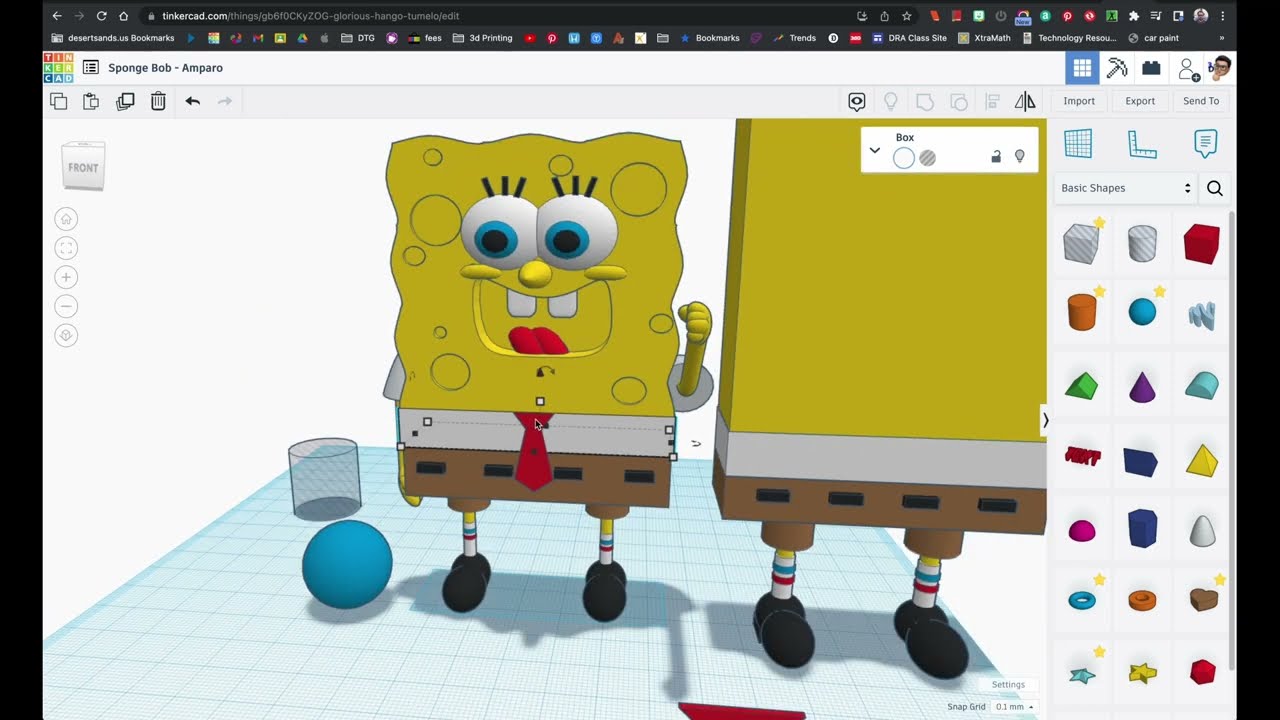The height and width of the screenshot is (720, 1280).
Task: Open Basic Shapes category dropdown
Action: click(1125, 188)
